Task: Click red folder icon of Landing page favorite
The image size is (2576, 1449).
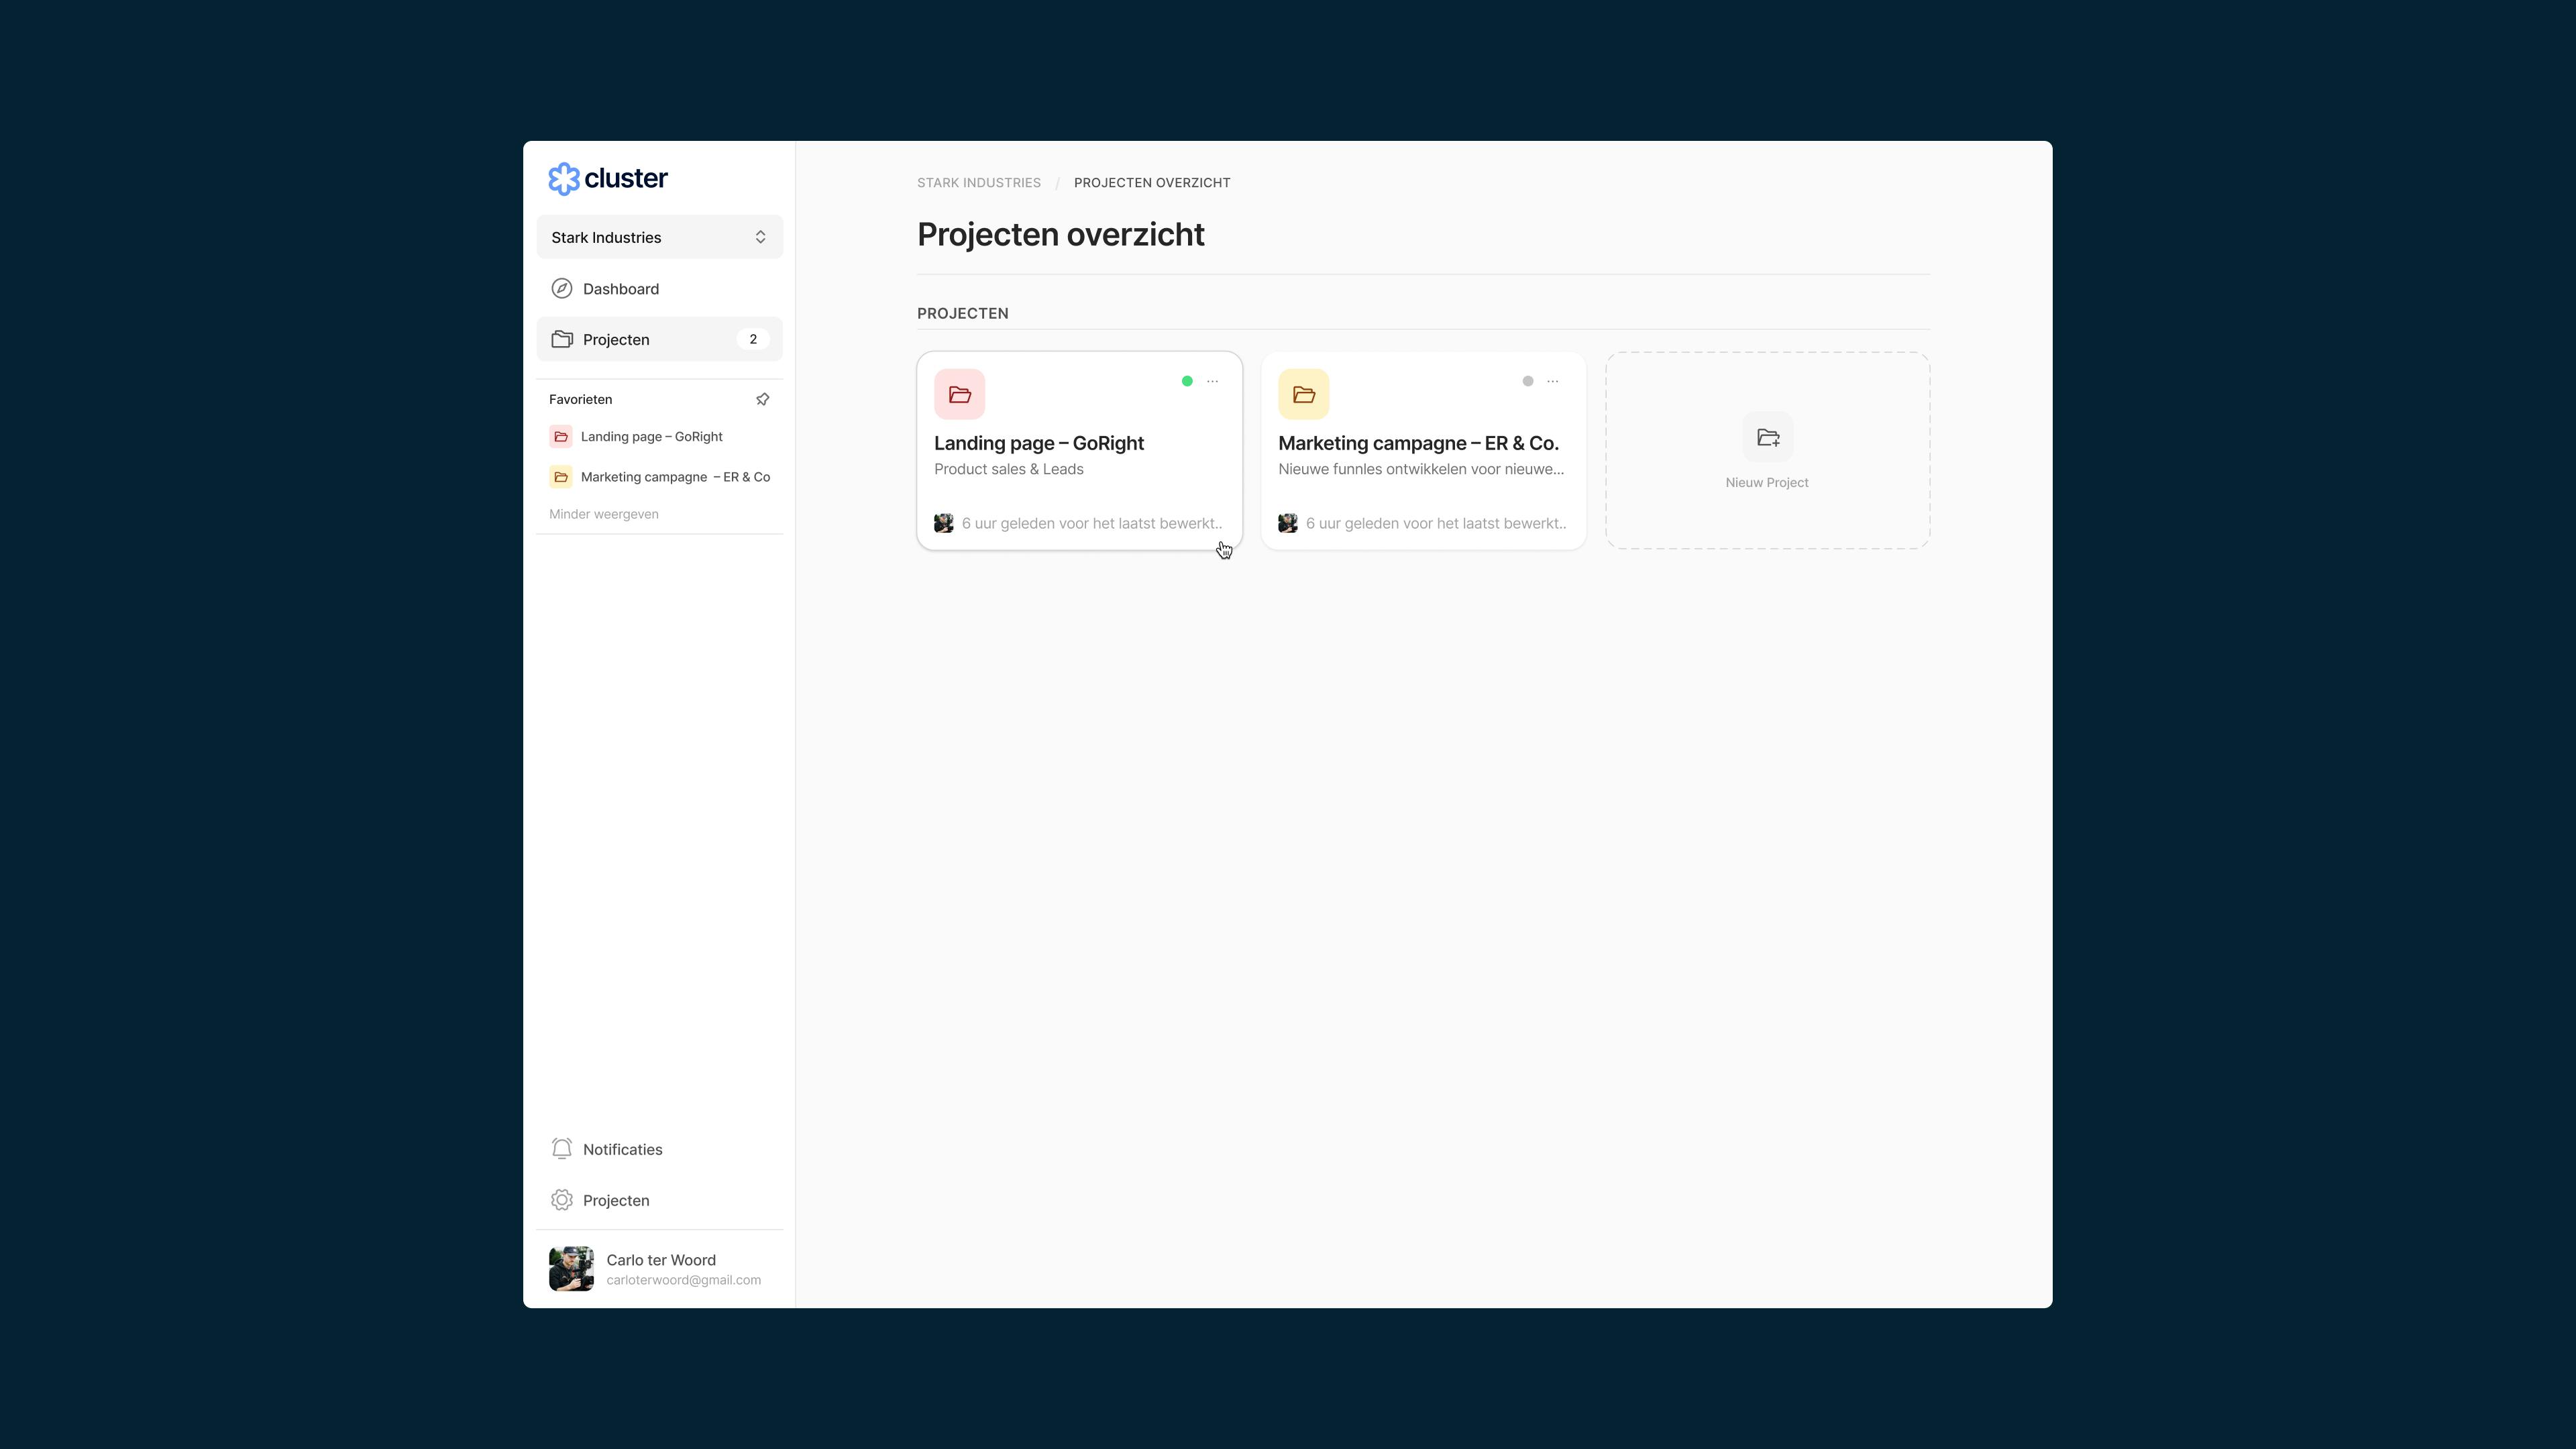Action: coord(561,437)
